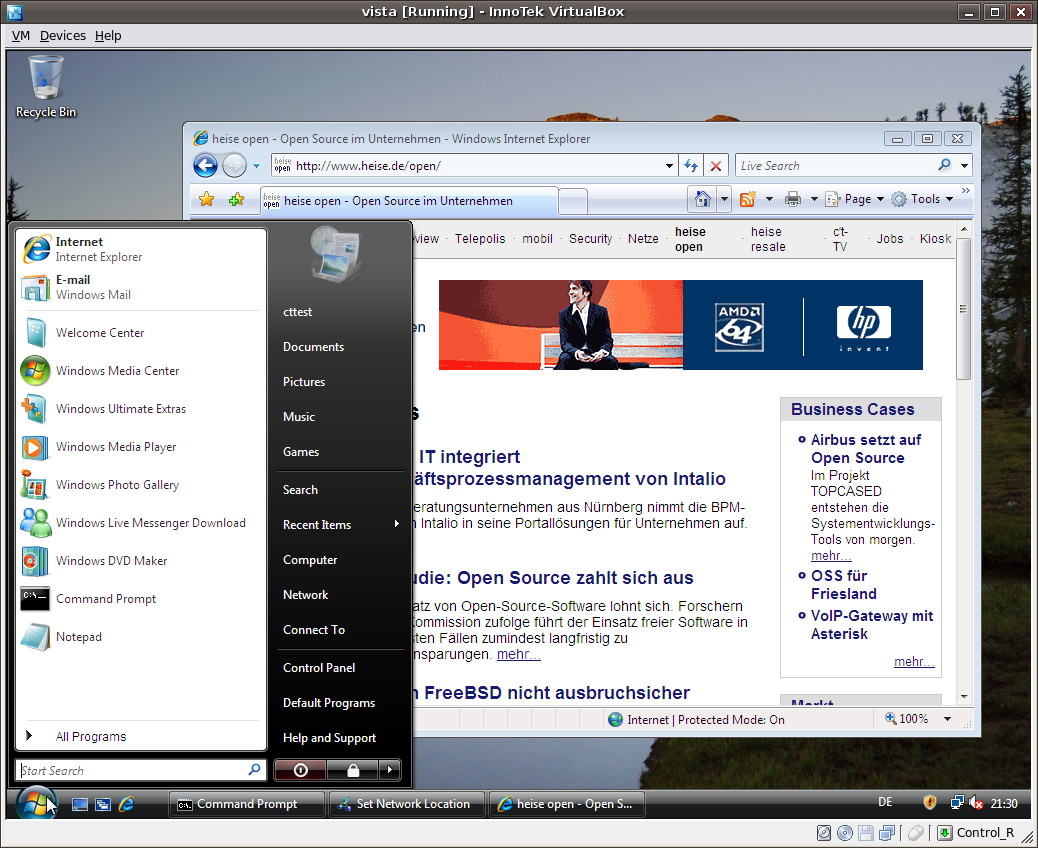Image resolution: width=1038 pixels, height=848 pixels.
Task: Click the IE Forward arrow button
Action: pyautogui.click(x=234, y=165)
